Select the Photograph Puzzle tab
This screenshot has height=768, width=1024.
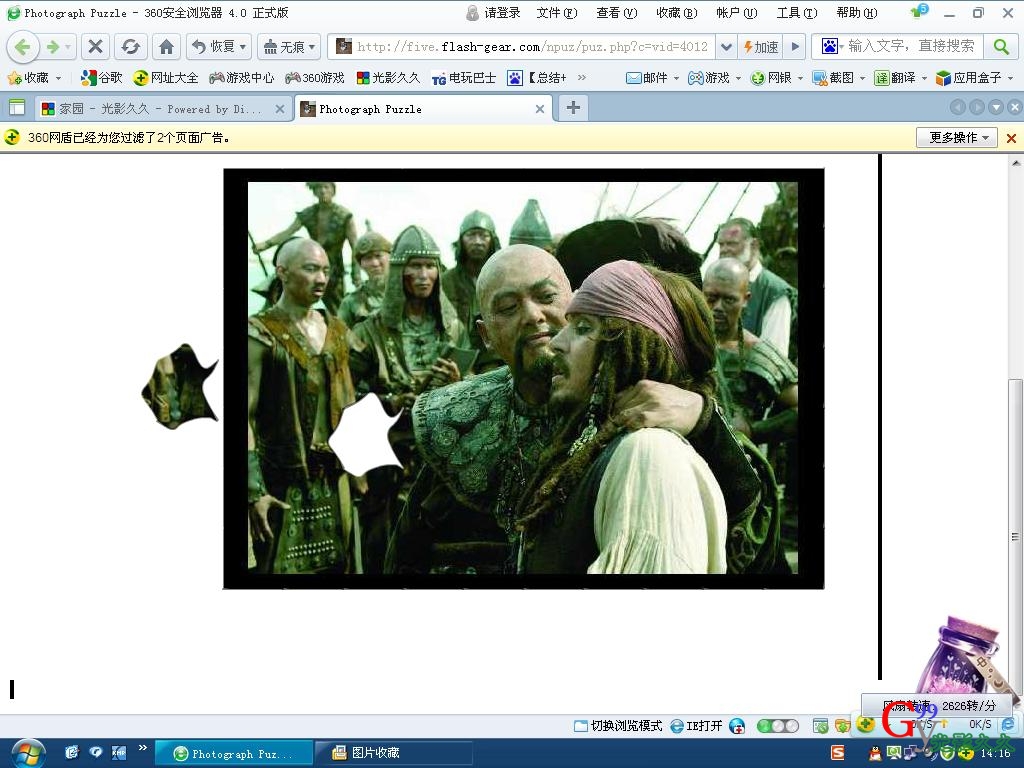(x=421, y=109)
